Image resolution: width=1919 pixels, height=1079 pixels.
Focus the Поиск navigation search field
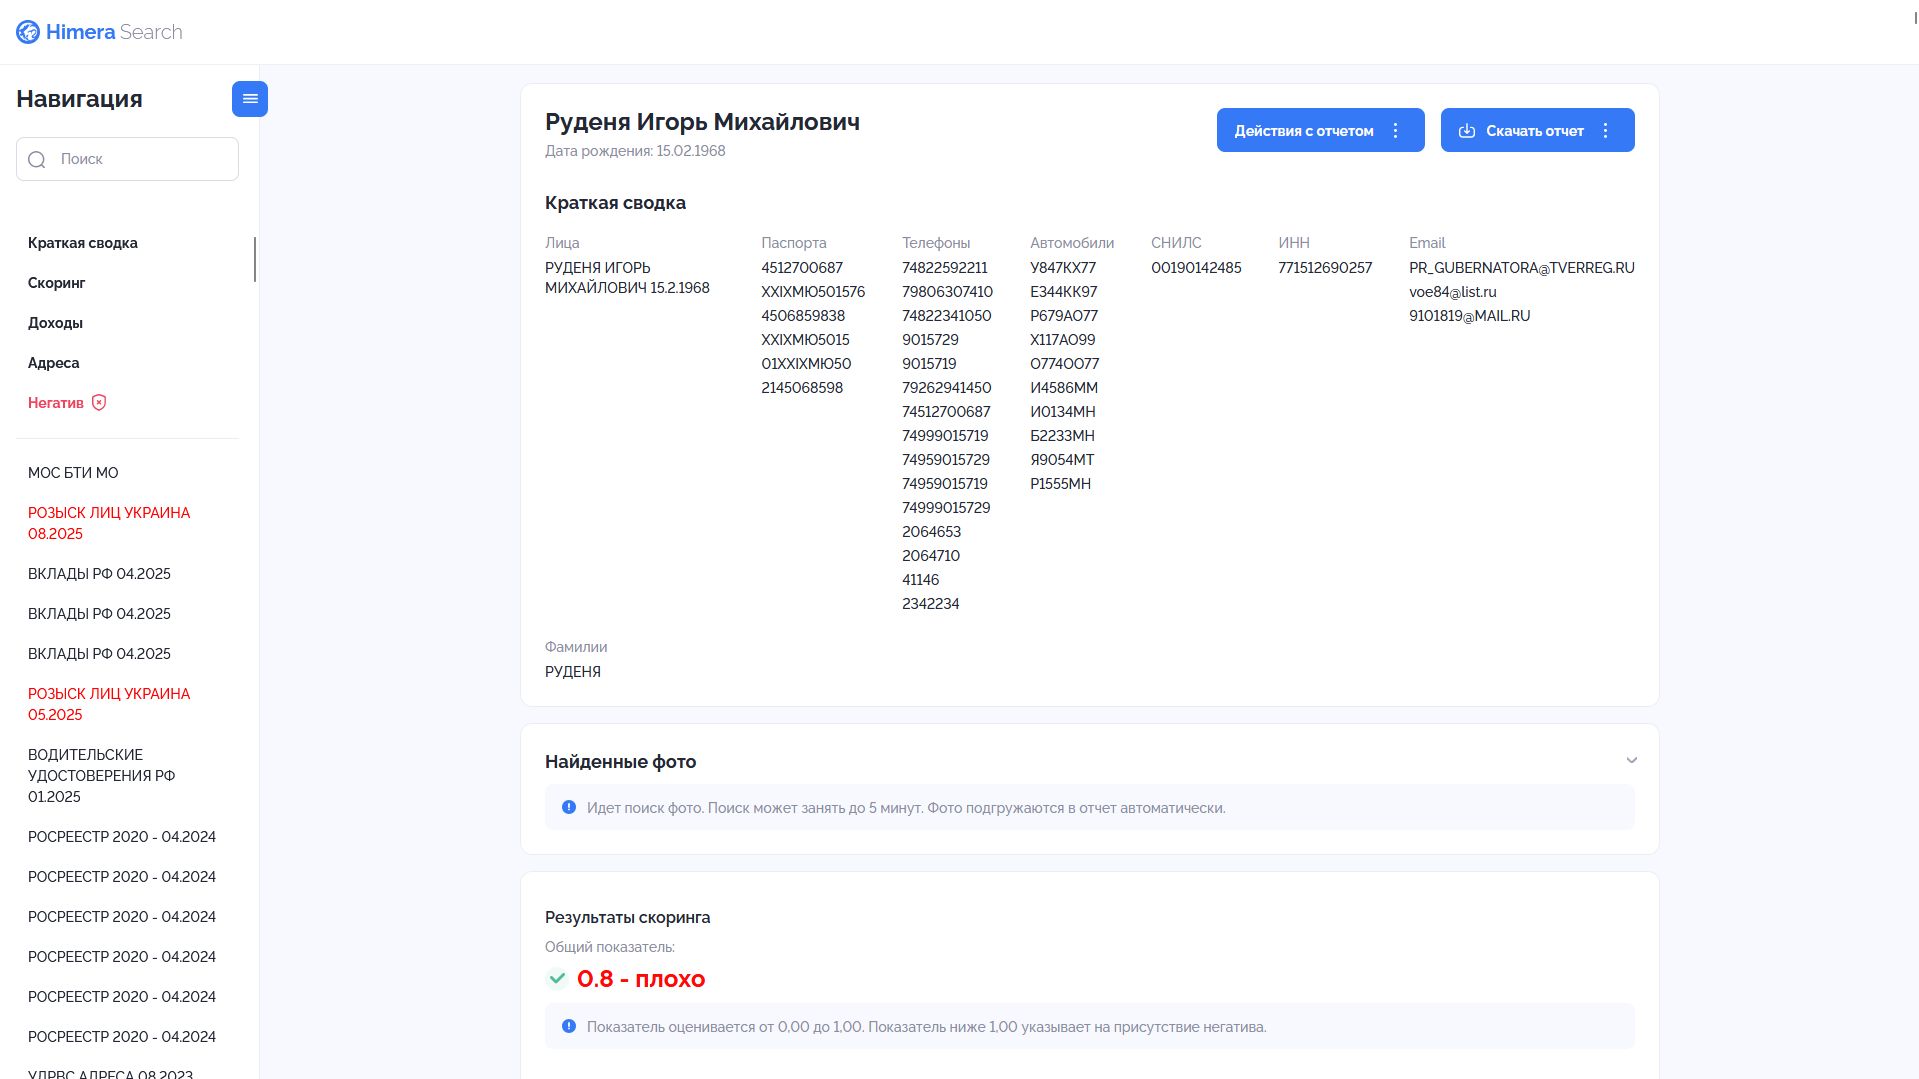pos(127,159)
